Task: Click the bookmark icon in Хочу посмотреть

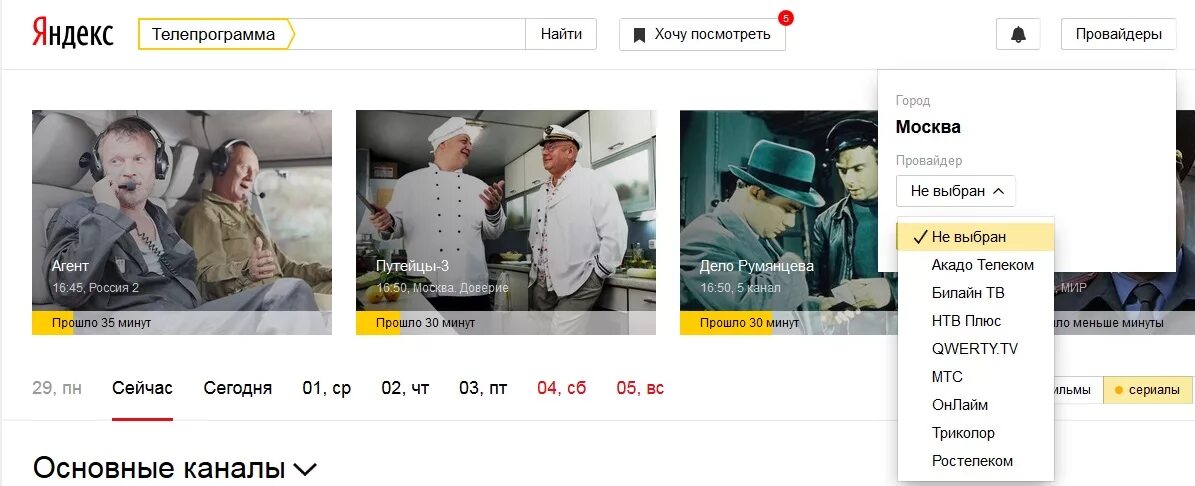Action: point(639,35)
